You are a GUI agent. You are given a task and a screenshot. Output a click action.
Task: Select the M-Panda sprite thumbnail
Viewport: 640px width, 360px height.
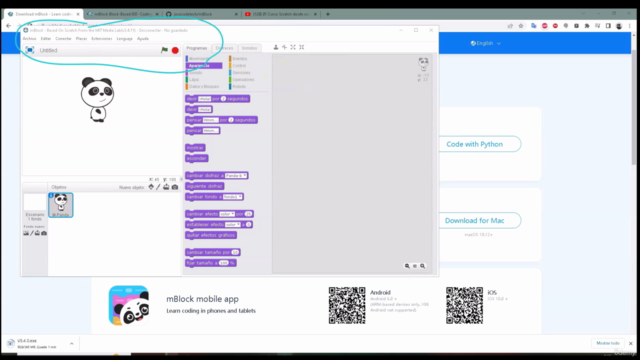pos(61,205)
